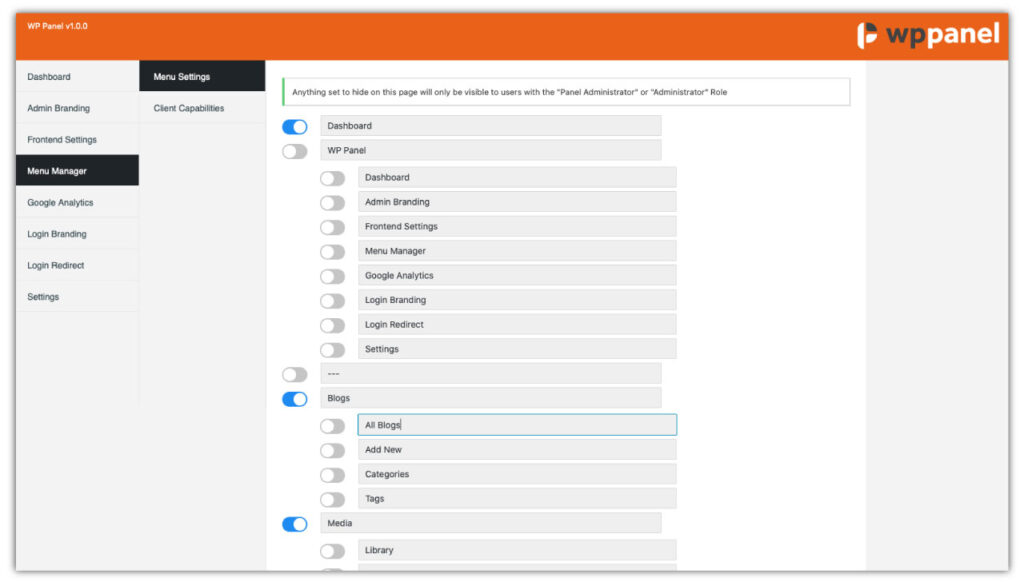Toggle the WP Panel Dashboard submenu switch
The height and width of the screenshot is (582, 1024).
[x=332, y=178]
